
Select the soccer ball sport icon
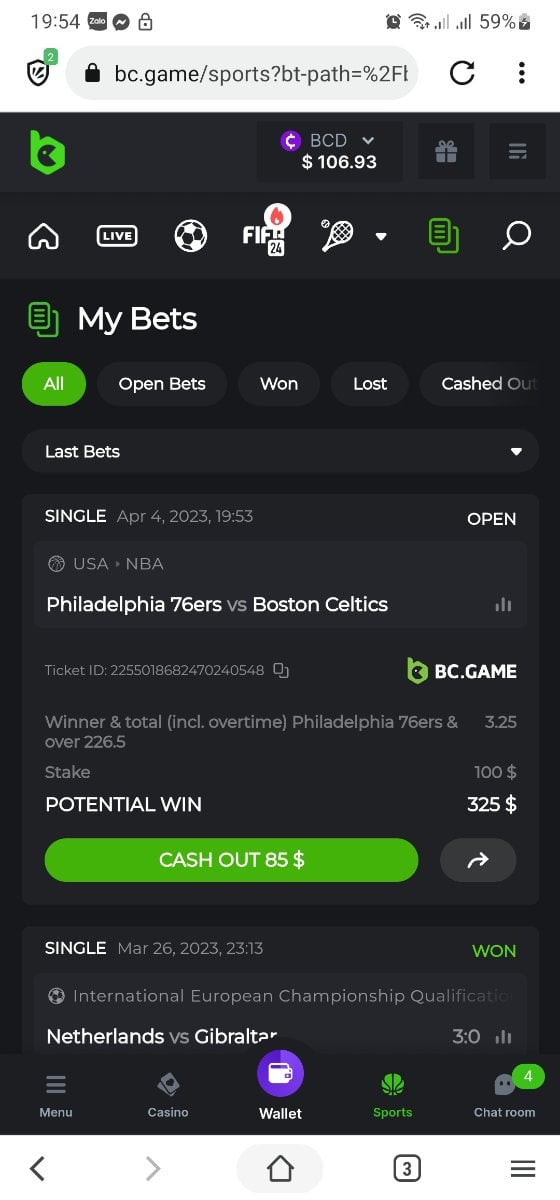190,236
